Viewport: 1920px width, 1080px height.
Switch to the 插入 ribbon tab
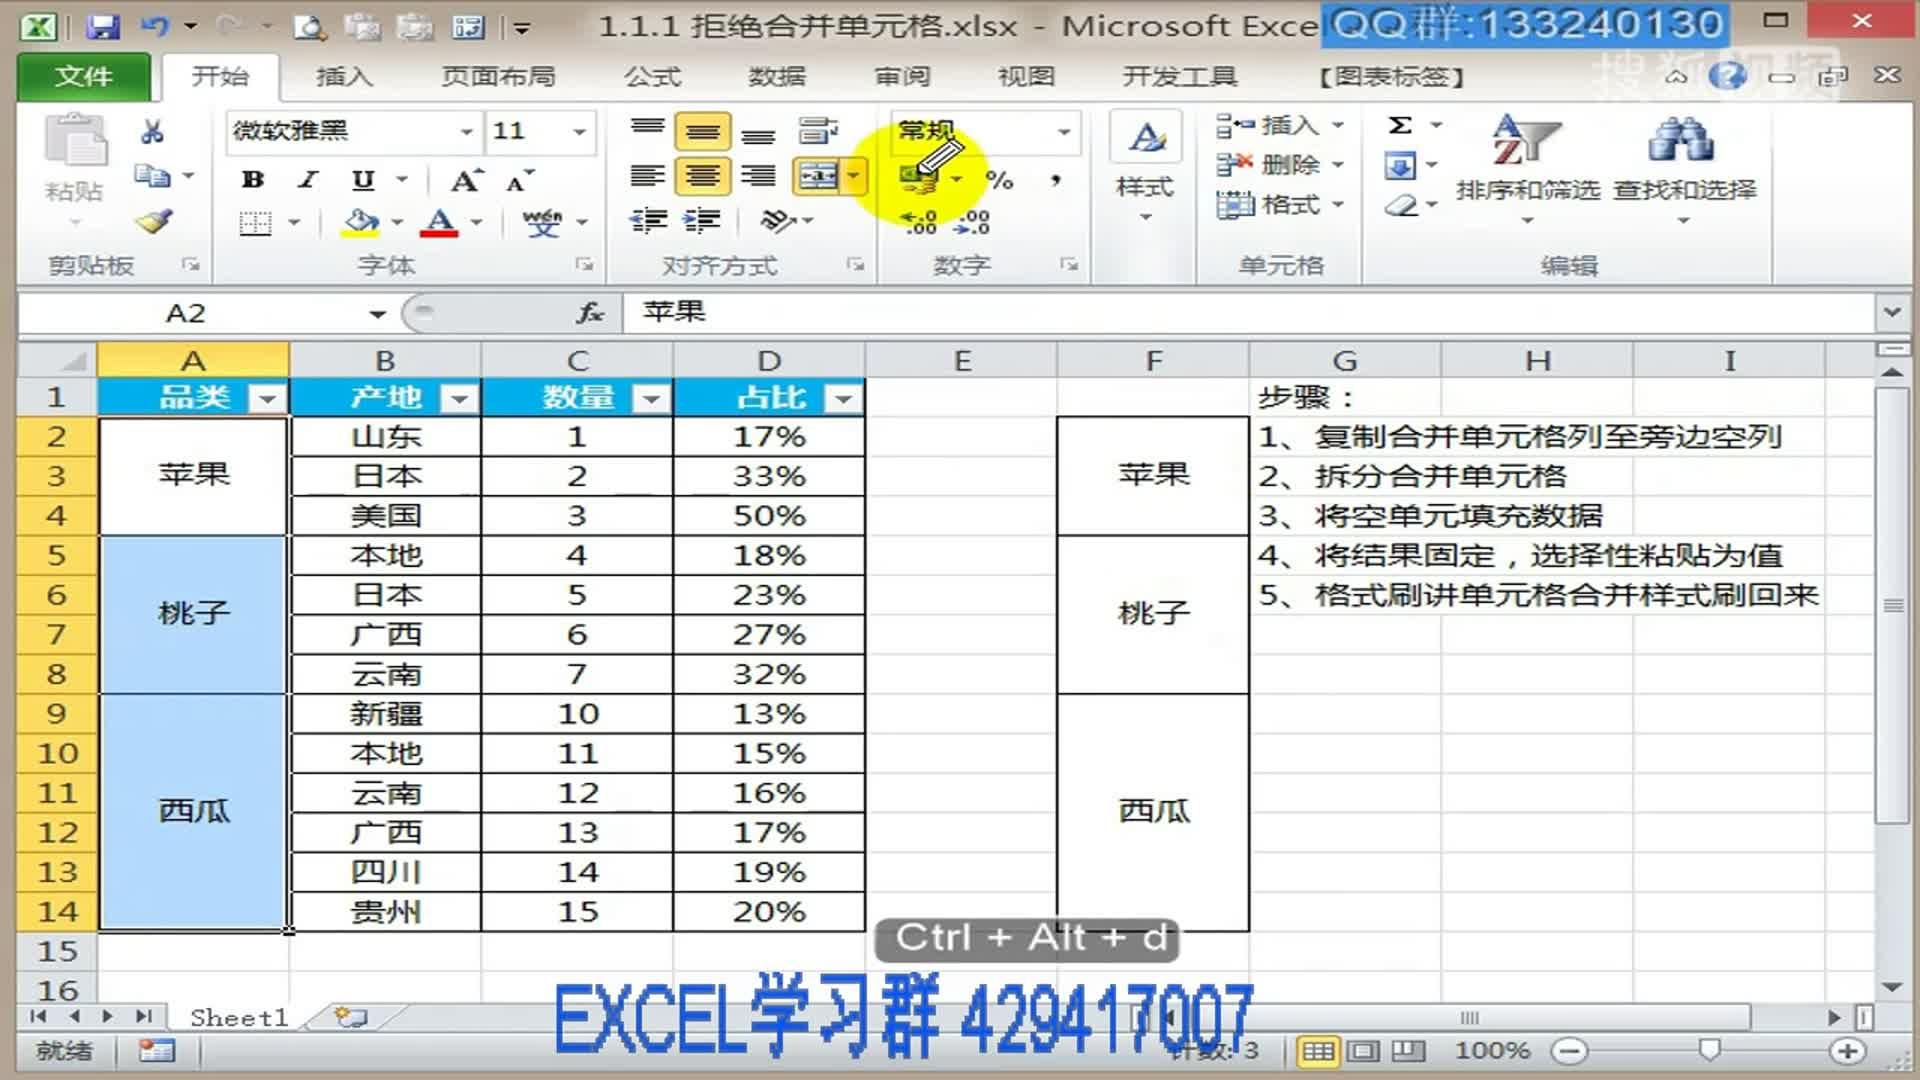pyautogui.click(x=344, y=76)
